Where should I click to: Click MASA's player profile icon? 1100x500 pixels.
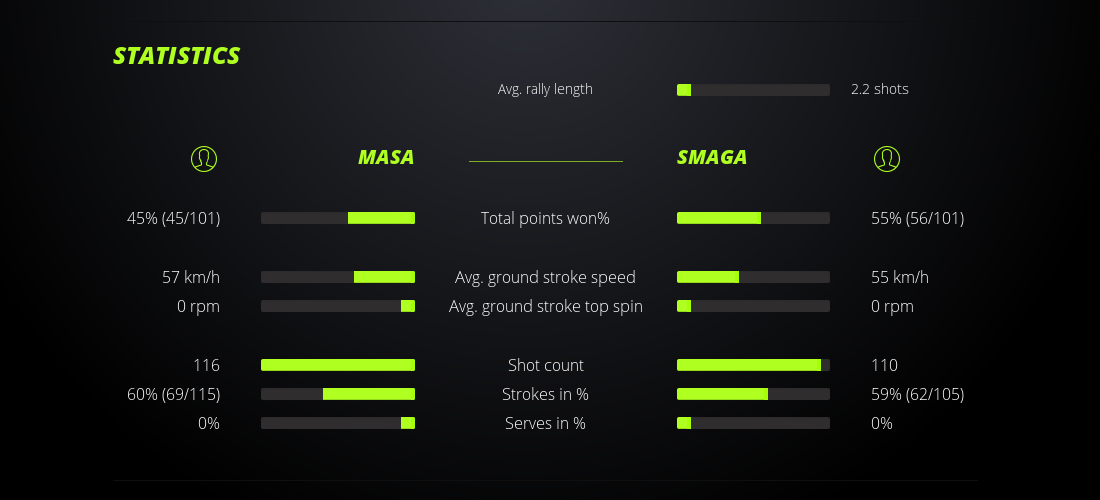pos(204,158)
